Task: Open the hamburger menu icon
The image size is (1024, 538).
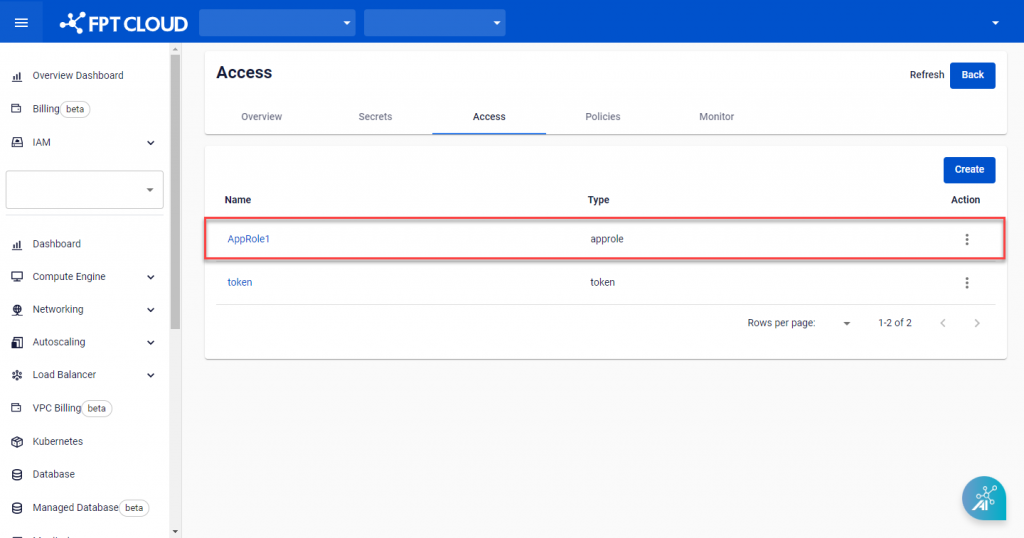Action: [x=21, y=22]
